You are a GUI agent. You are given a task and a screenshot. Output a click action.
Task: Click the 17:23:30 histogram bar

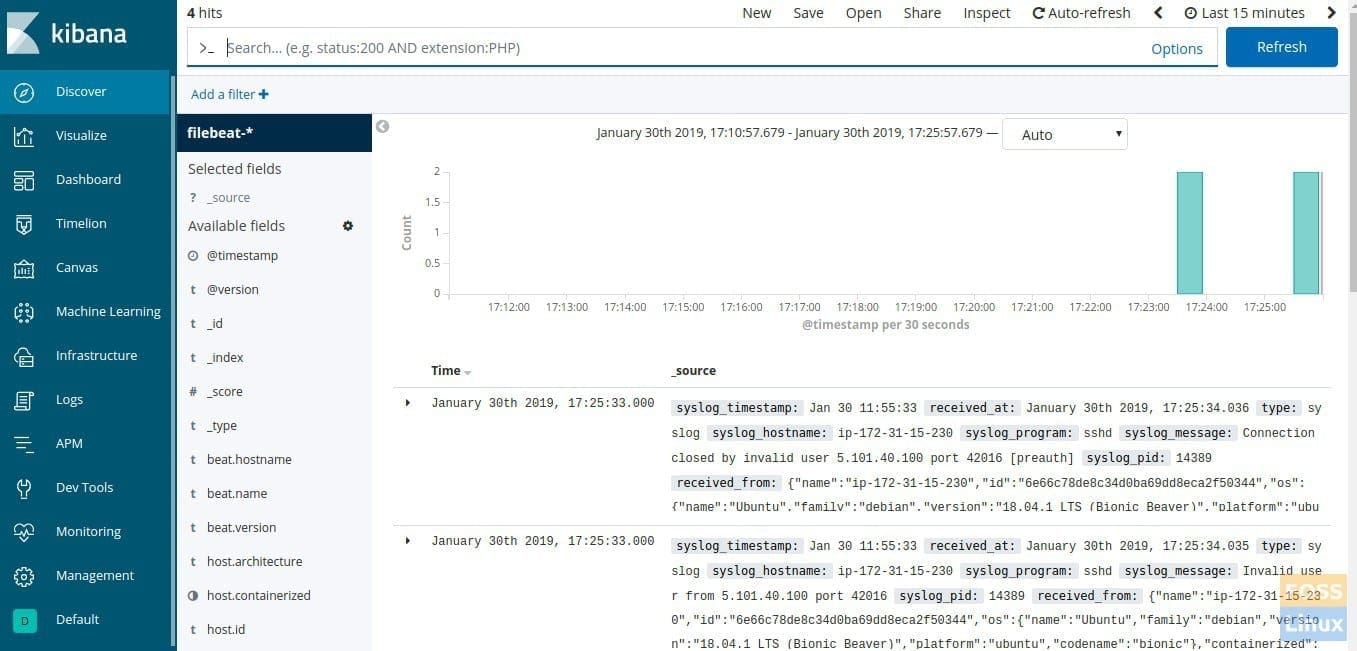(x=1189, y=232)
